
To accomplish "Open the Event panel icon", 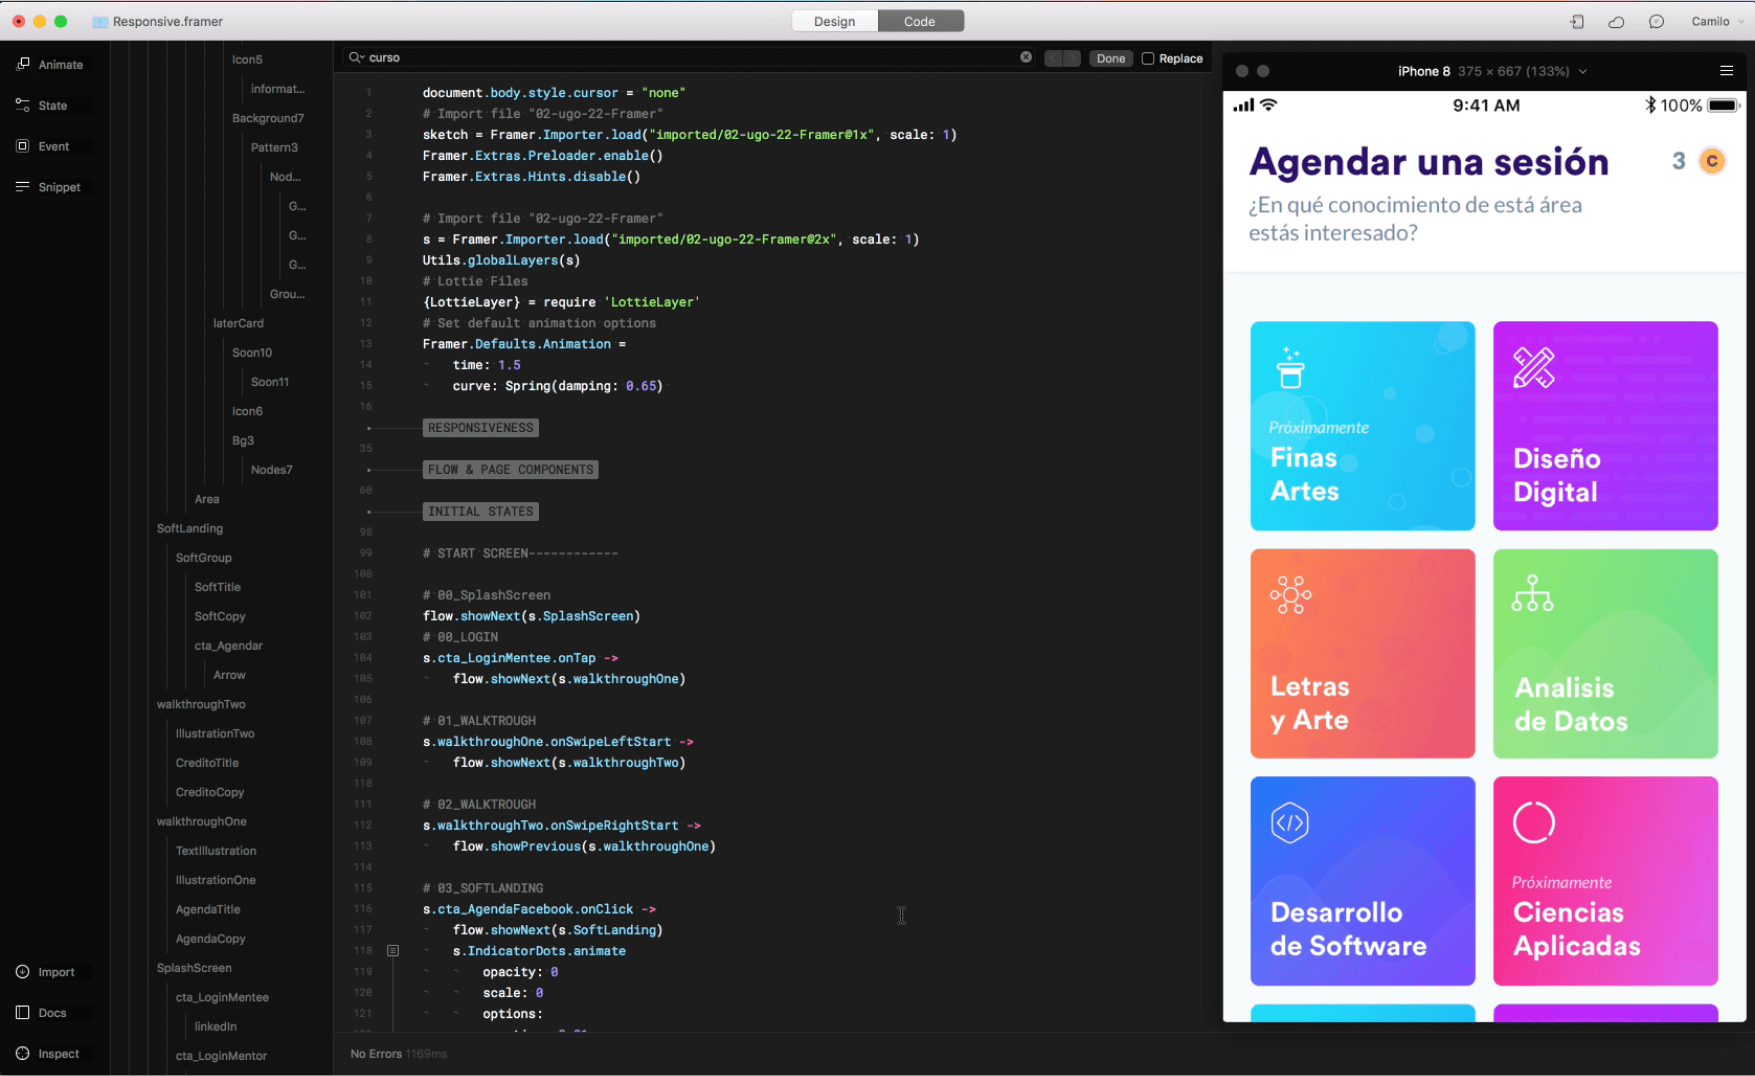I will (23, 146).
